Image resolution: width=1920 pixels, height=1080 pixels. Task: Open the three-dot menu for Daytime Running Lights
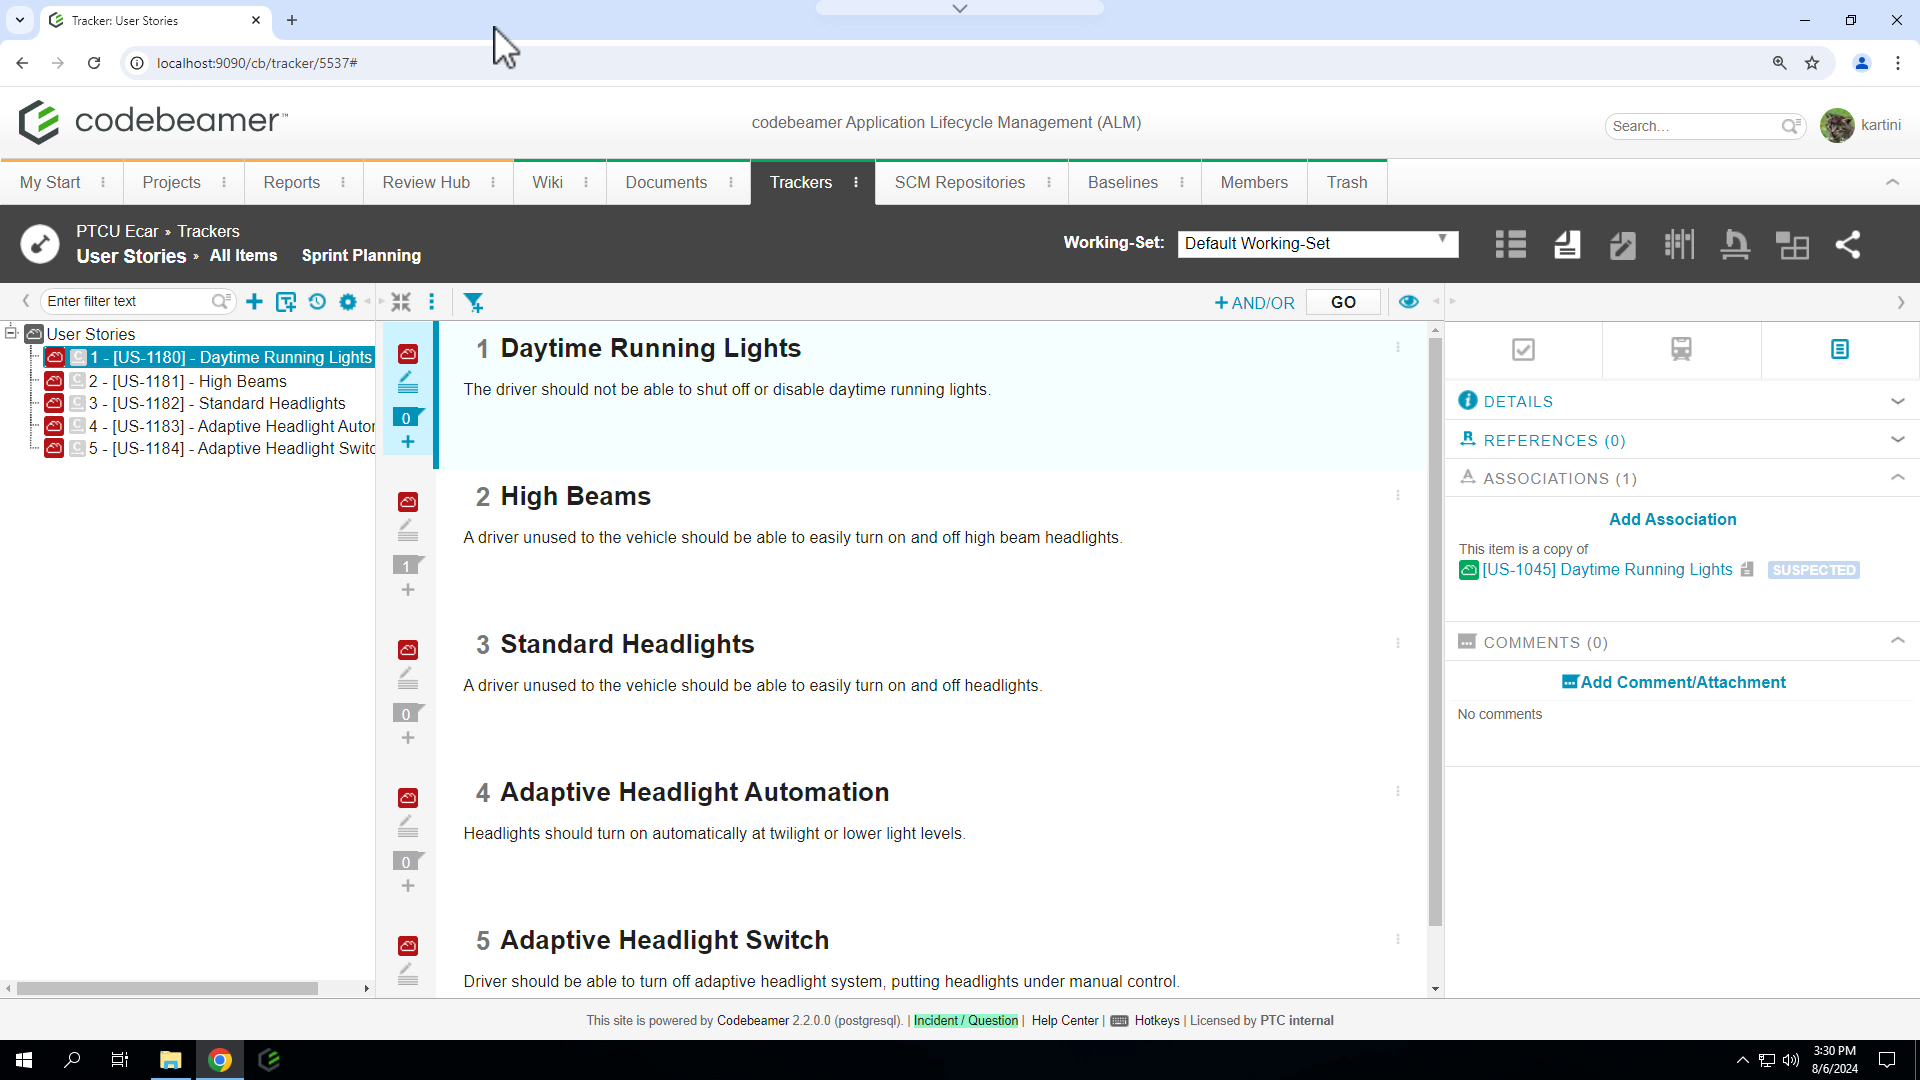1398,348
